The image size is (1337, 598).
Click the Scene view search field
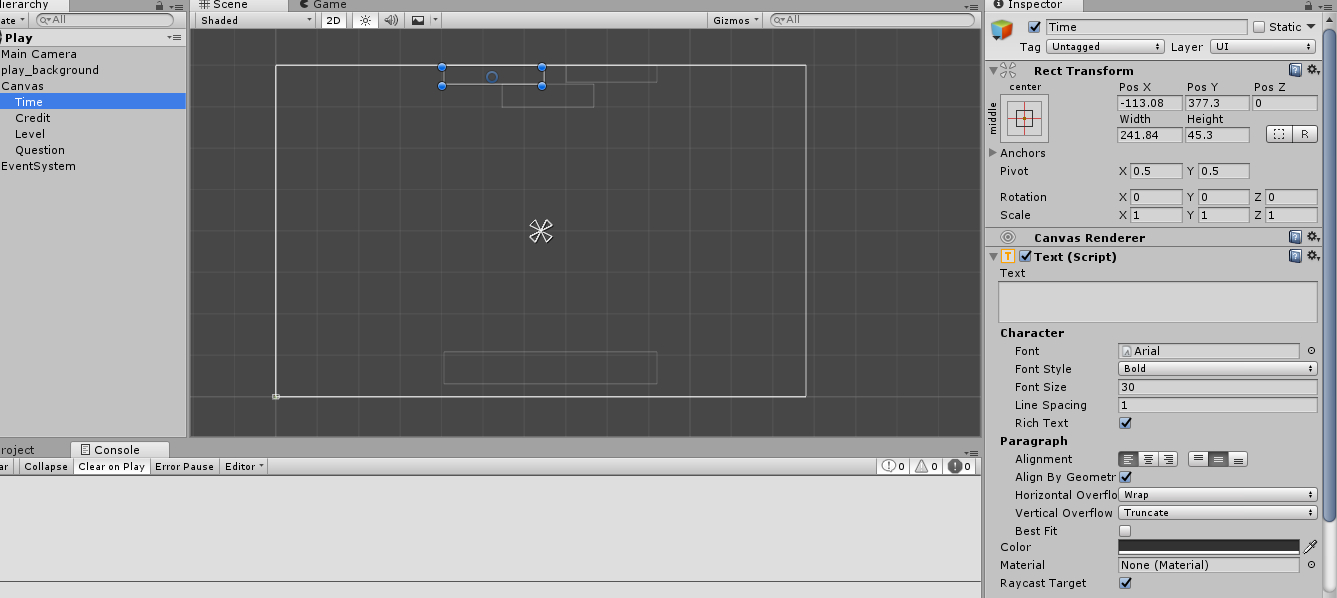pyautogui.click(x=870, y=20)
